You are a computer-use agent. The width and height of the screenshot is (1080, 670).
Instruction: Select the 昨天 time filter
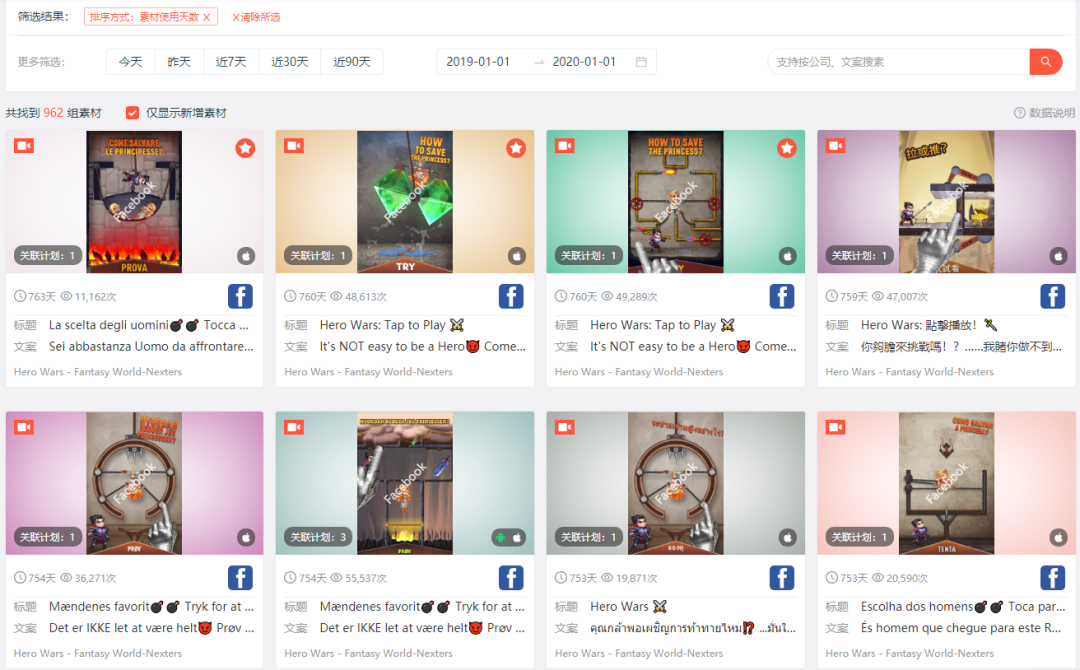pyautogui.click(x=179, y=62)
